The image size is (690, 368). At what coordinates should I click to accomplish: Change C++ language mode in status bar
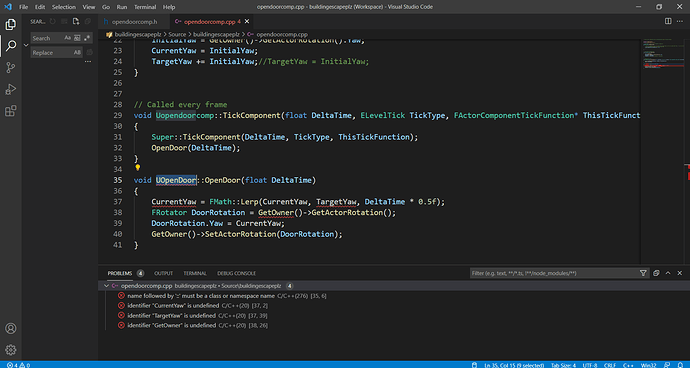pos(628,365)
